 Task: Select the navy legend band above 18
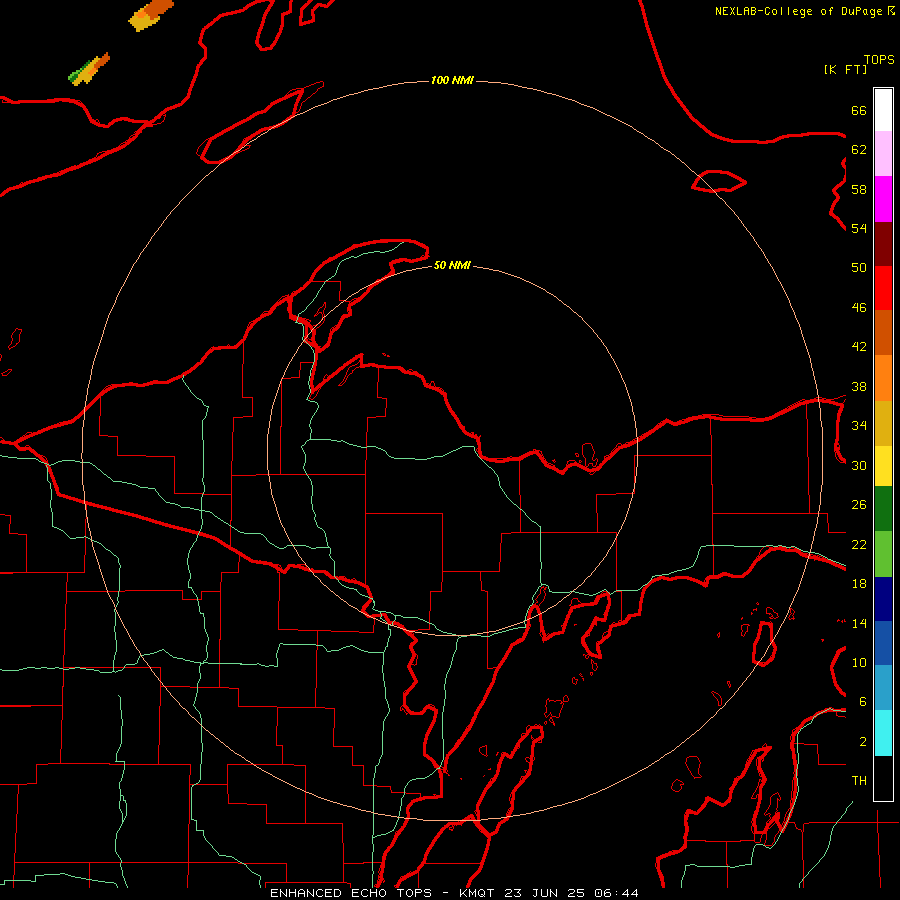point(883,599)
